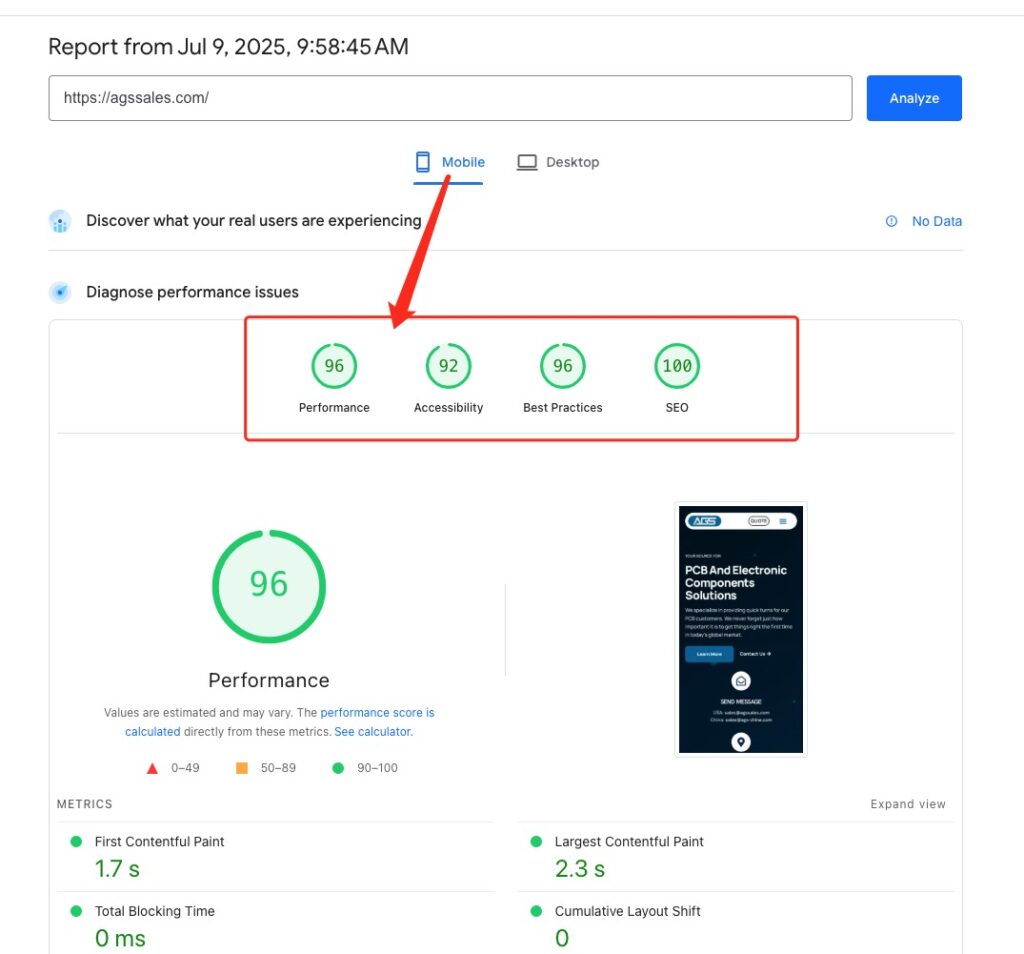Click the real users experience circle icon
1024x954 pixels.
pos(60,221)
